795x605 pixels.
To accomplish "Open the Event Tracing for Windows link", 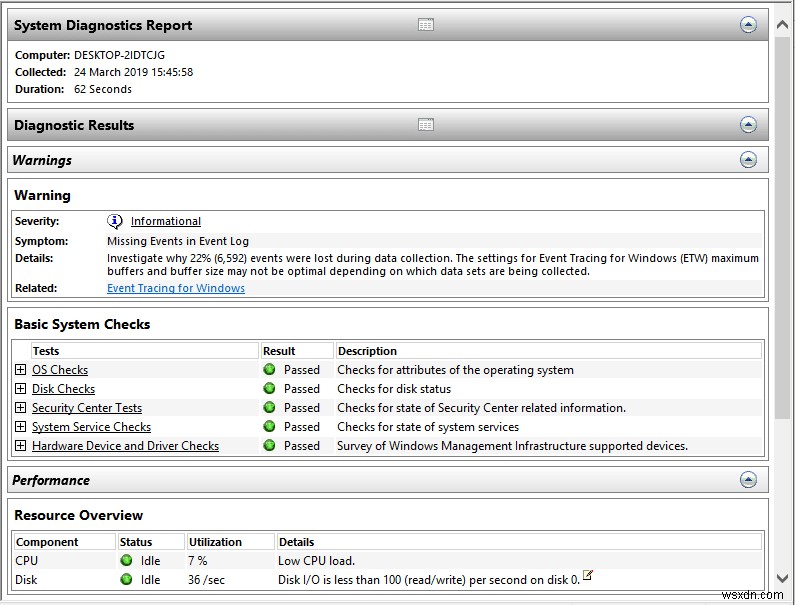I will tap(176, 288).
